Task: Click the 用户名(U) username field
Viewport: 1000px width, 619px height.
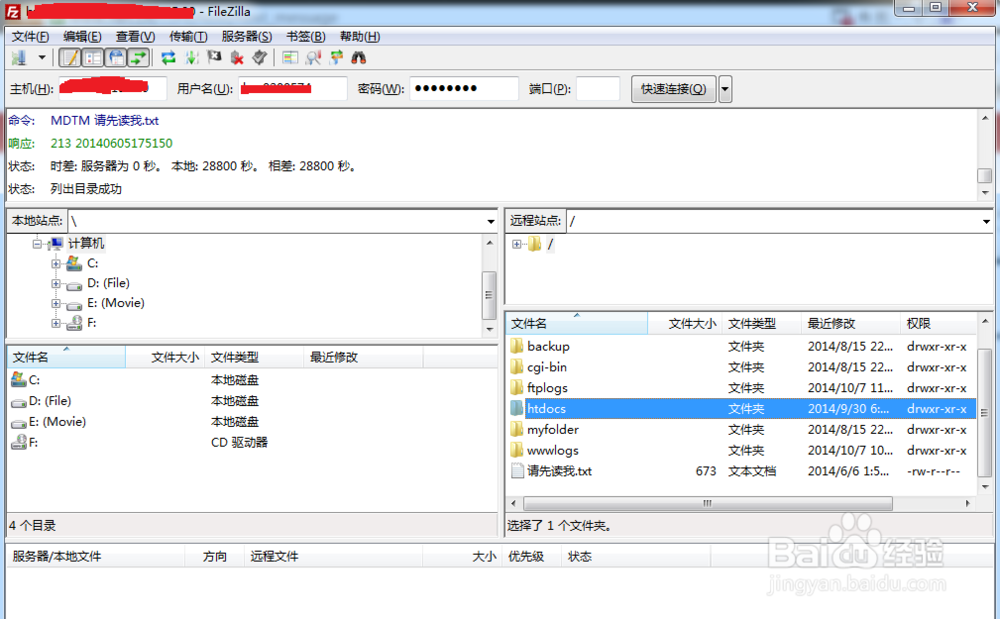Action: point(293,89)
